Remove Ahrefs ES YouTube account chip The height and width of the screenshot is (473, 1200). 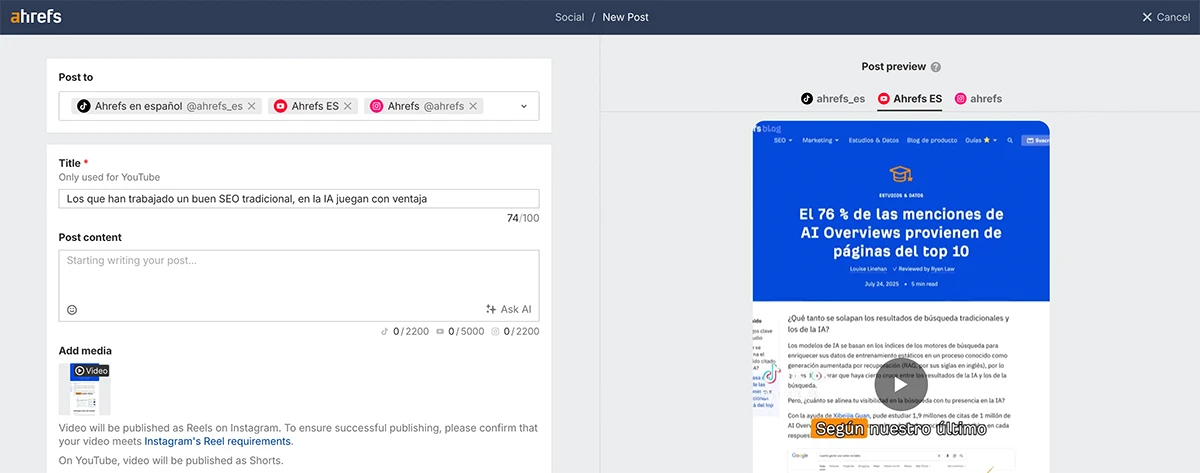click(x=347, y=106)
